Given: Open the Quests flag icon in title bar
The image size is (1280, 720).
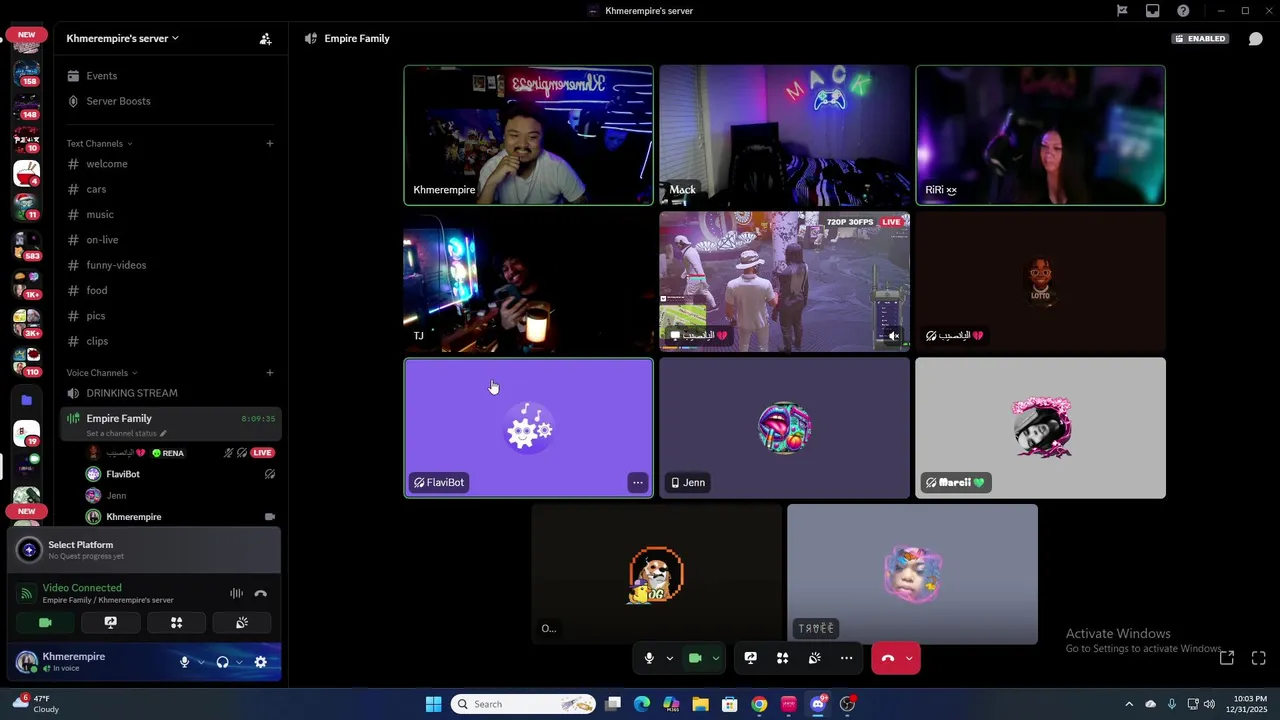Looking at the screenshot, I should point(1122,11).
